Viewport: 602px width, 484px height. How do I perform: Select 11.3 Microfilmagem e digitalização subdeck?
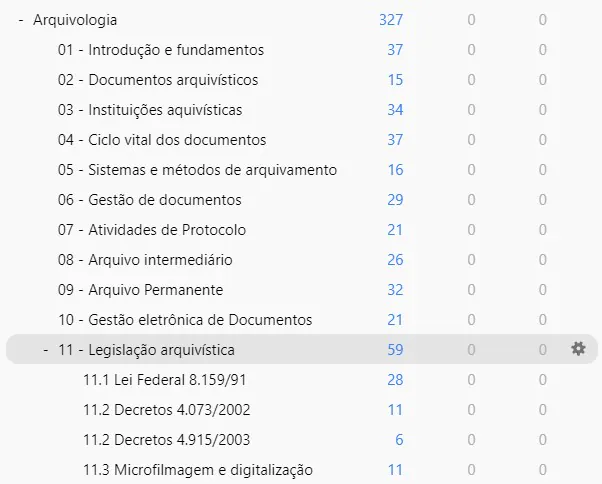click(x=198, y=469)
